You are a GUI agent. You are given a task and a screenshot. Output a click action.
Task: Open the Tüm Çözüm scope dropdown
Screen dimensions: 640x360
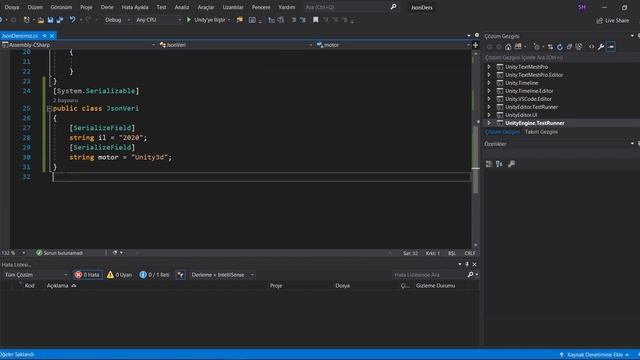(x=36, y=275)
